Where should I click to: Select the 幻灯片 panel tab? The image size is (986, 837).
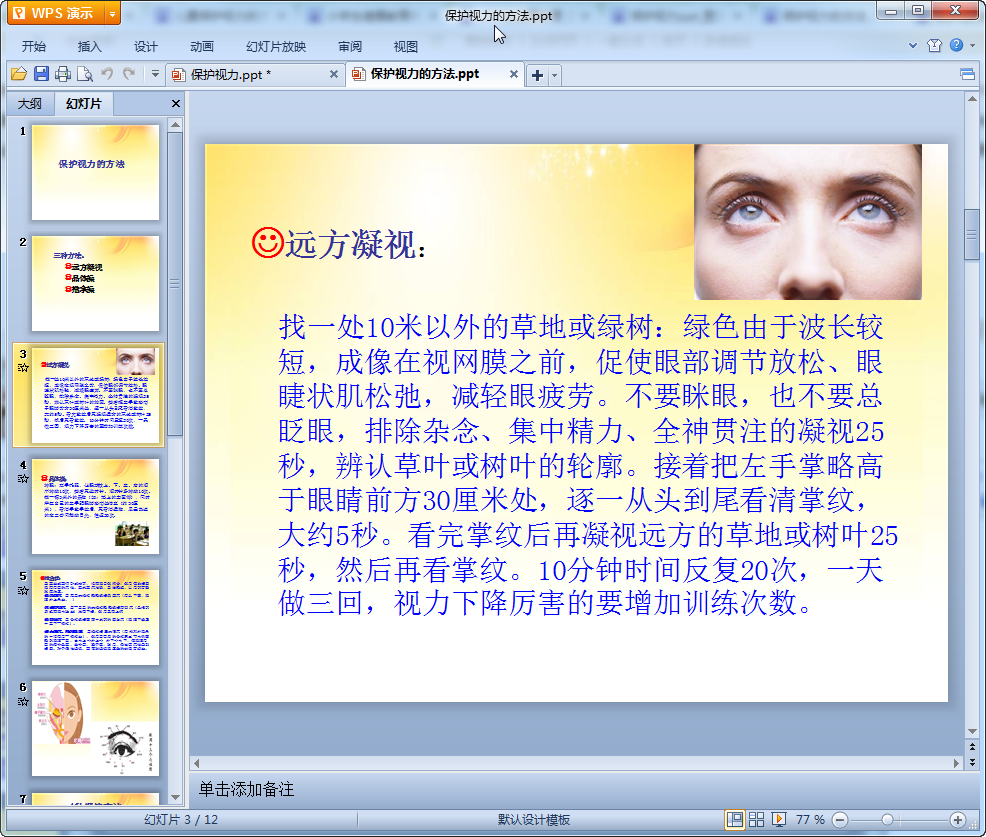pyautogui.click(x=84, y=104)
